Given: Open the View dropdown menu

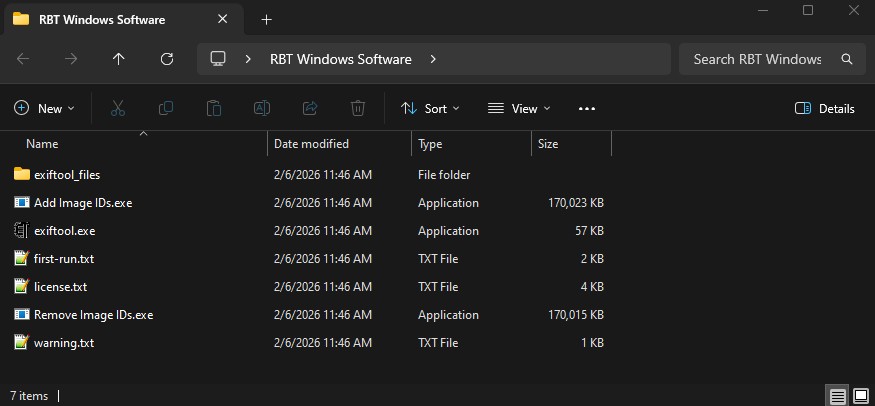Looking at the screenshot, I should [518, 109].
